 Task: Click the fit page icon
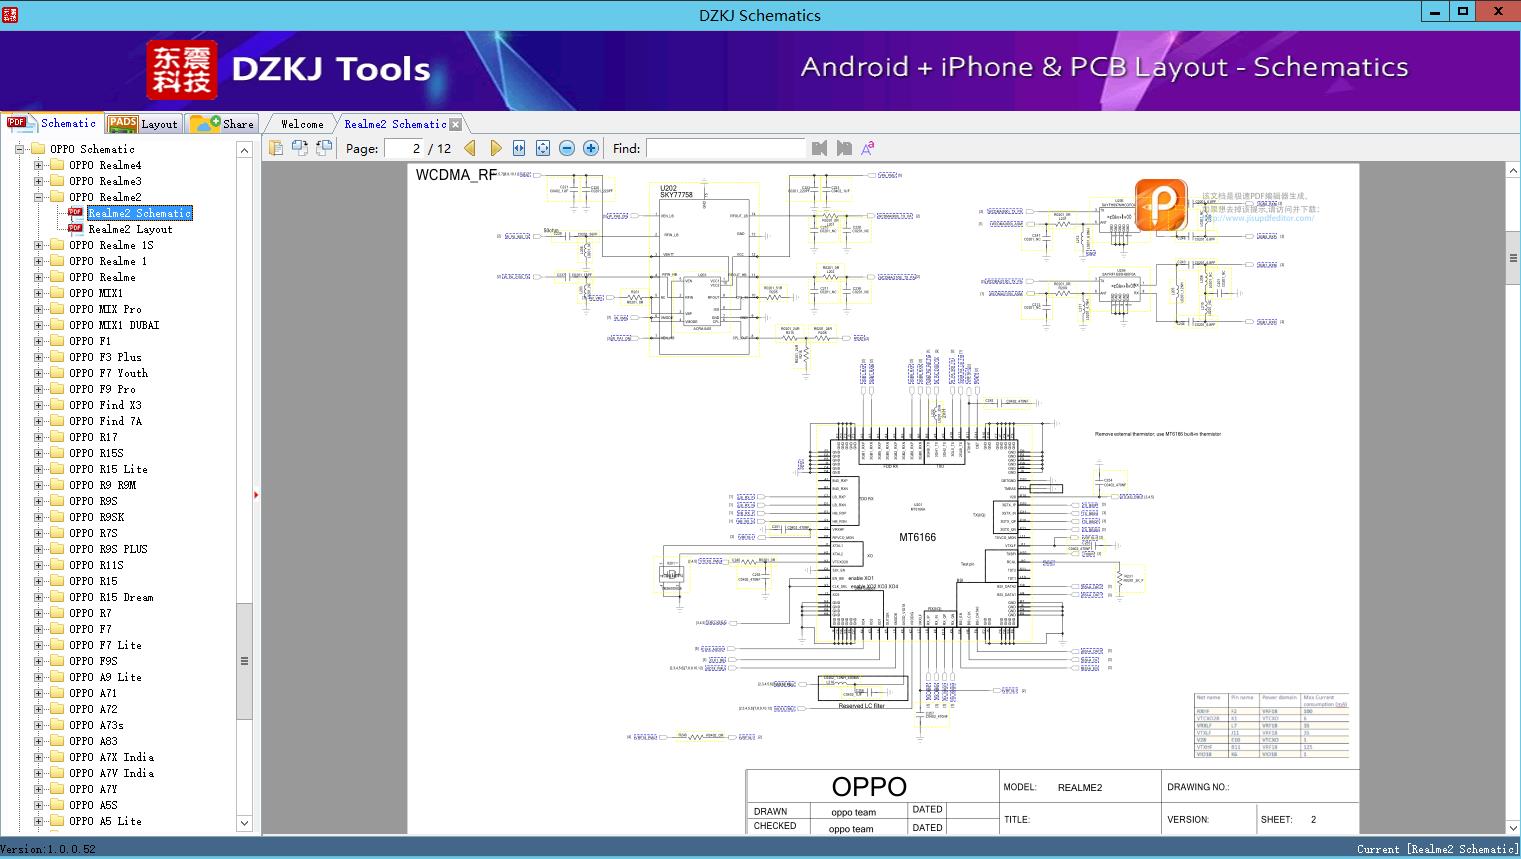[x=543, y=148]
